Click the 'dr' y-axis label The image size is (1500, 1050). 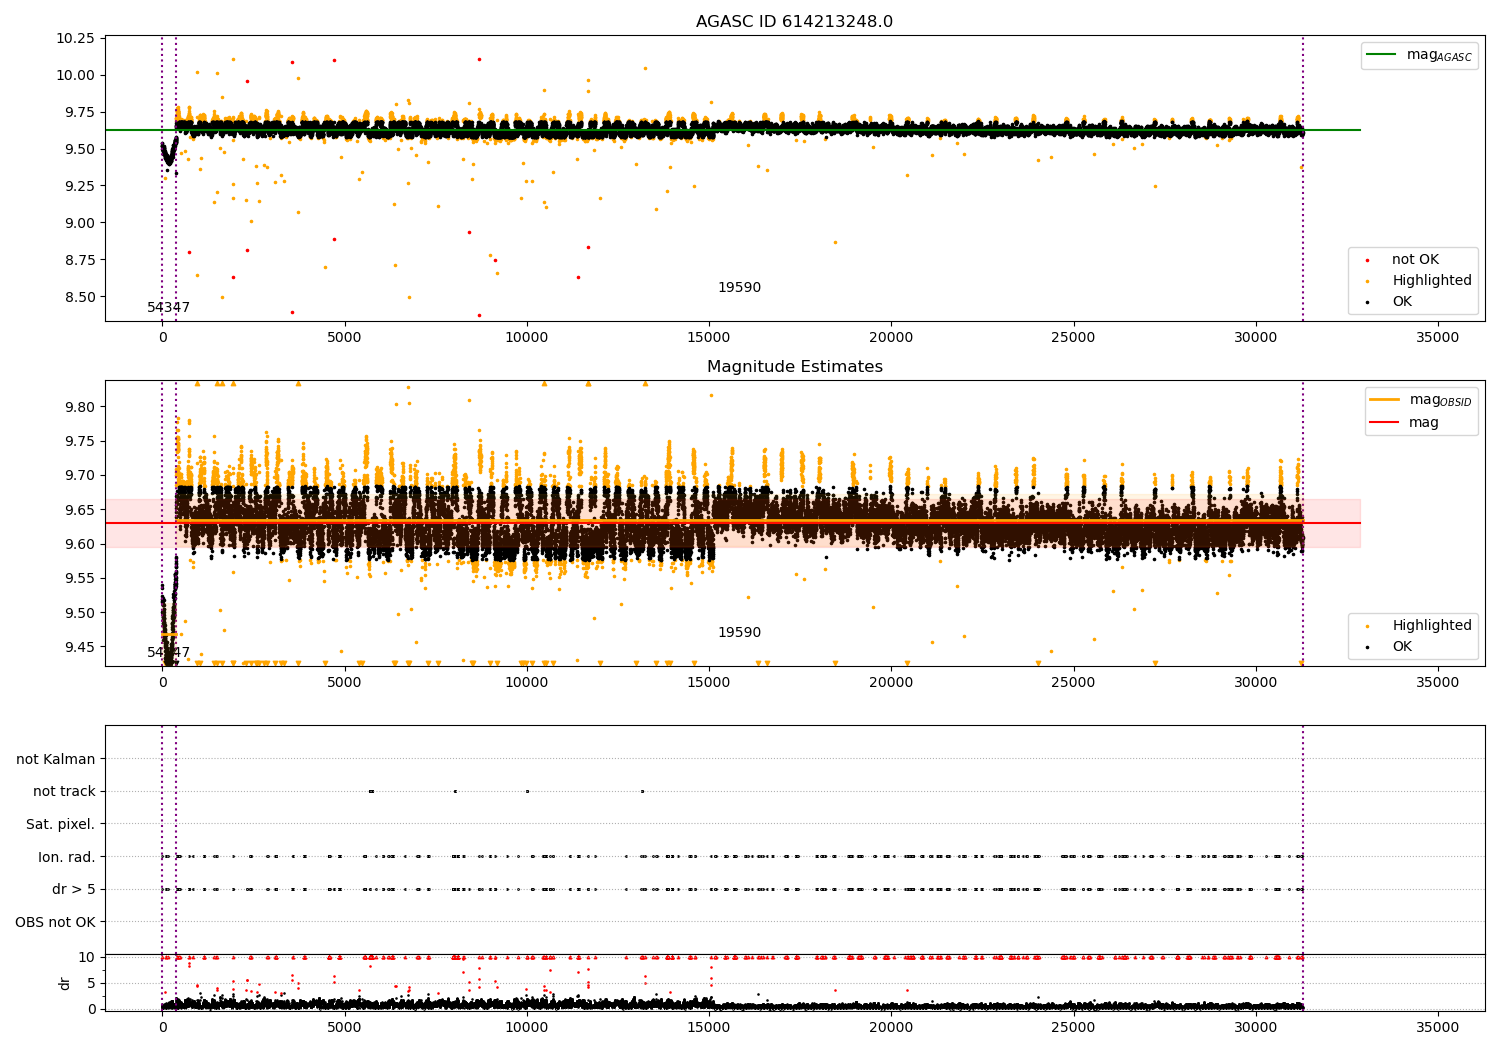point(65,983)
